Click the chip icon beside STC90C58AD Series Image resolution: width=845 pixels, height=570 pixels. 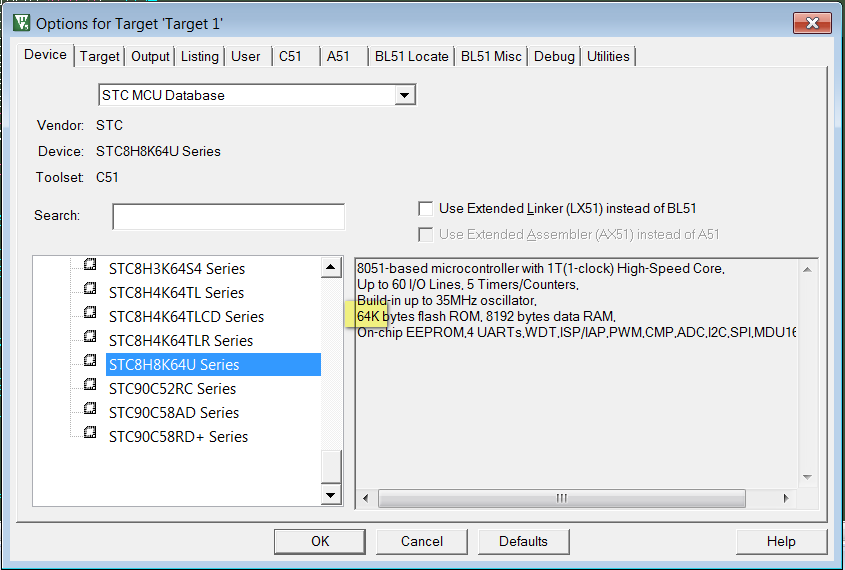90,408
